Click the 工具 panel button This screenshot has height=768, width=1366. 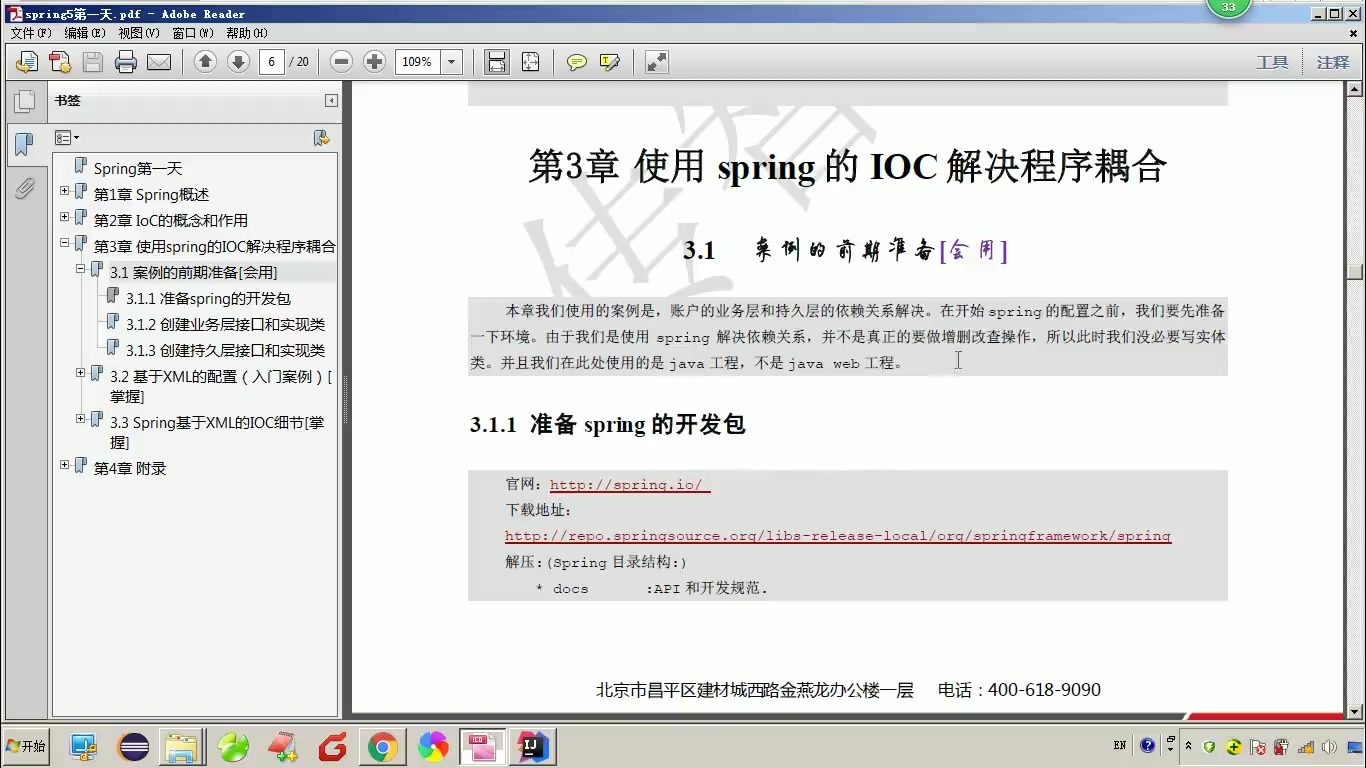click(x=1274, y=62)
